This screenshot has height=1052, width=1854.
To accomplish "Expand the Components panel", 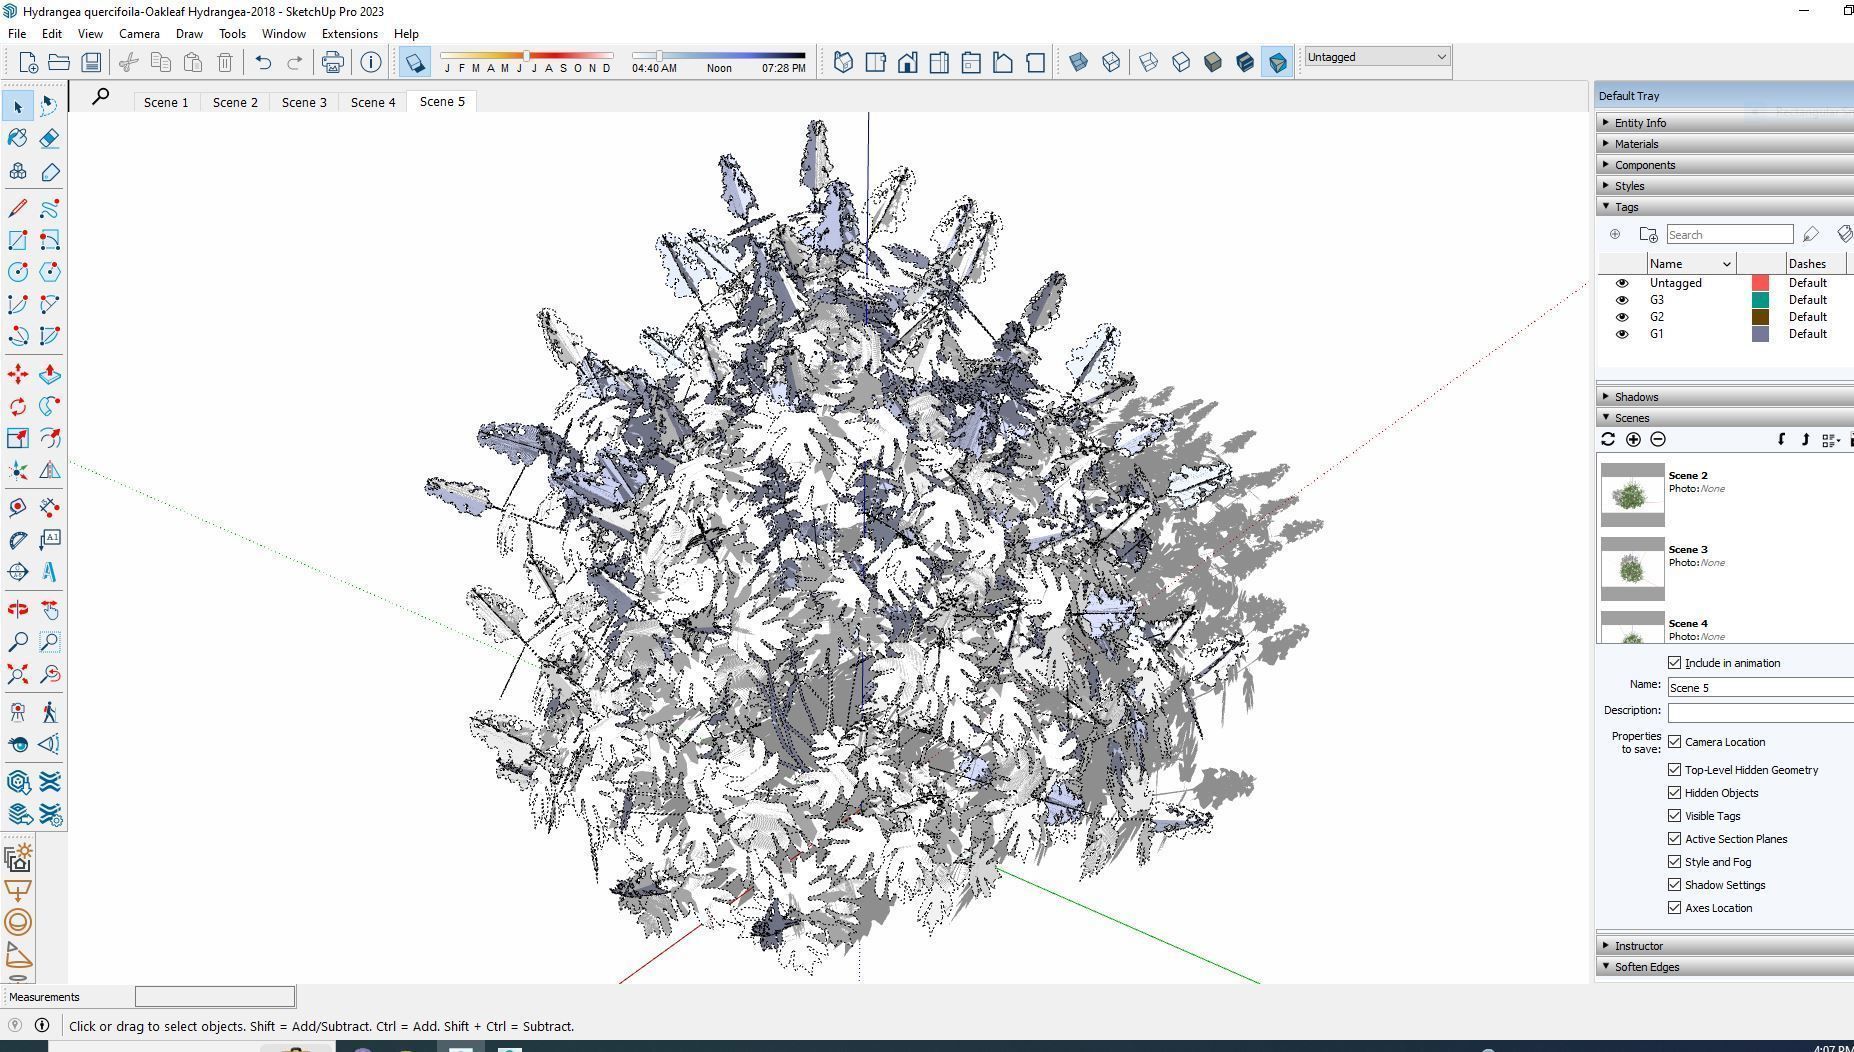I will click(1725, 165).
